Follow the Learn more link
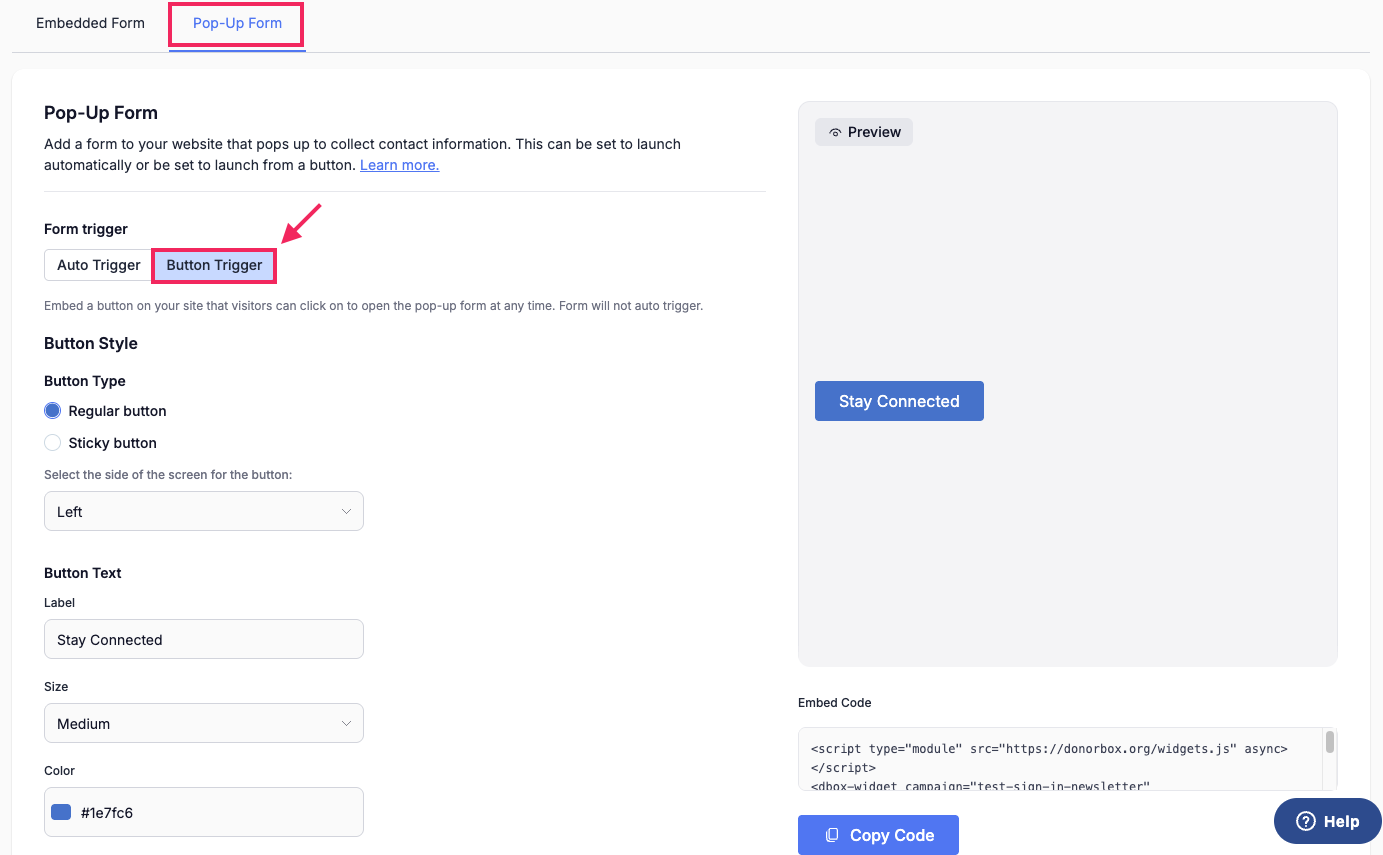 (399, 165)
